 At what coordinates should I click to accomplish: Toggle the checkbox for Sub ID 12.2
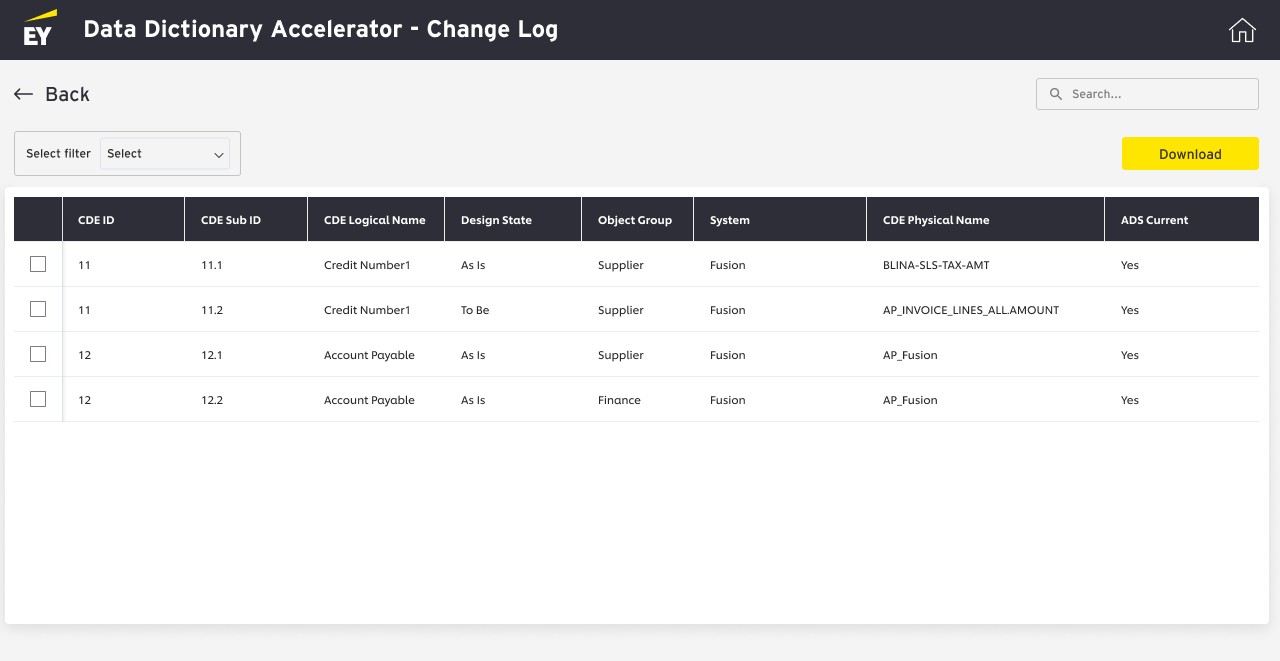(38, 400)
